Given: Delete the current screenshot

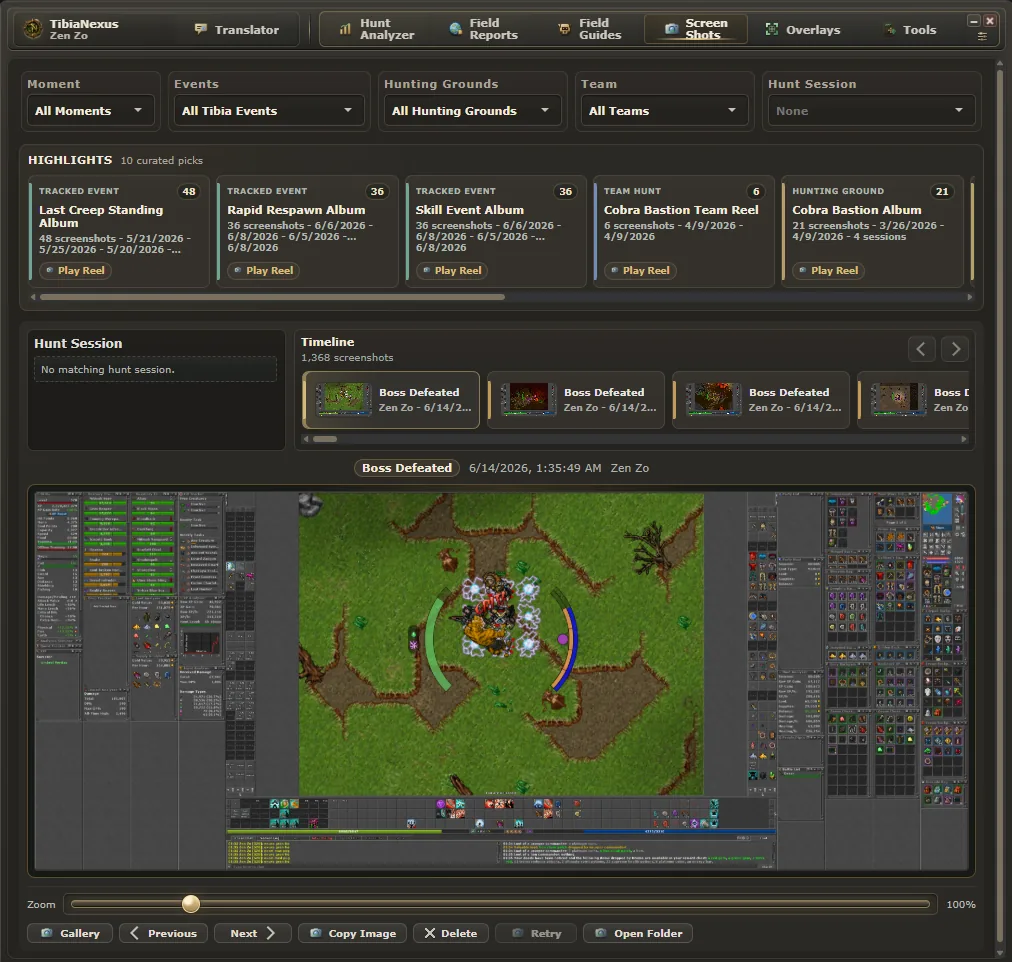Looking at the screenshot, I should click(x=450, y=933).
